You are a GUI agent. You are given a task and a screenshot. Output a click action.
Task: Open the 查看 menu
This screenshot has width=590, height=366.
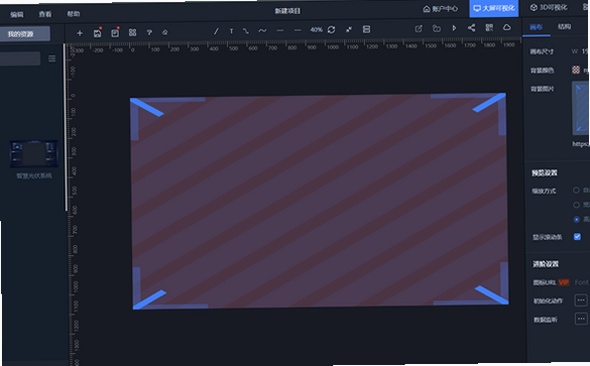pyautogui.click(x=45, y=14)
